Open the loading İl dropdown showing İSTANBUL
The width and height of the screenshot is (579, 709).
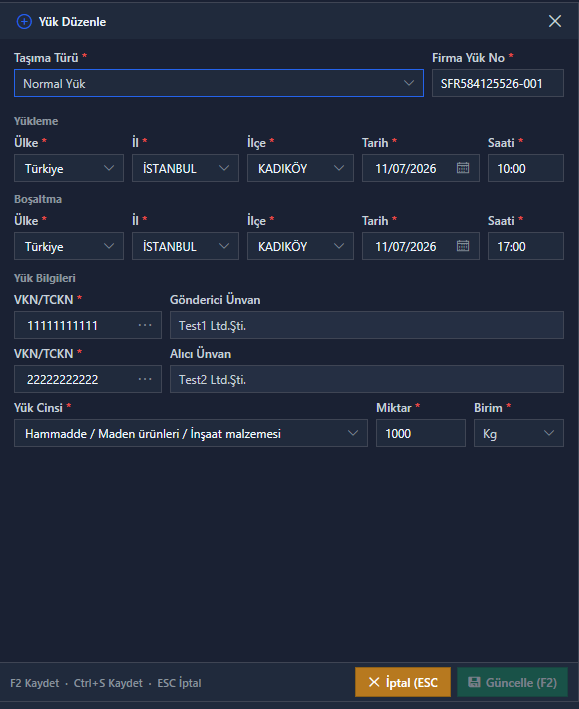click(185, 168)
